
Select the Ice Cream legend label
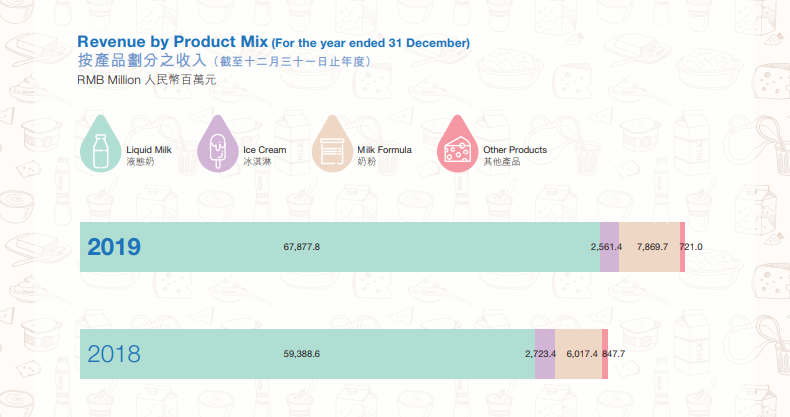click(265, 150)
